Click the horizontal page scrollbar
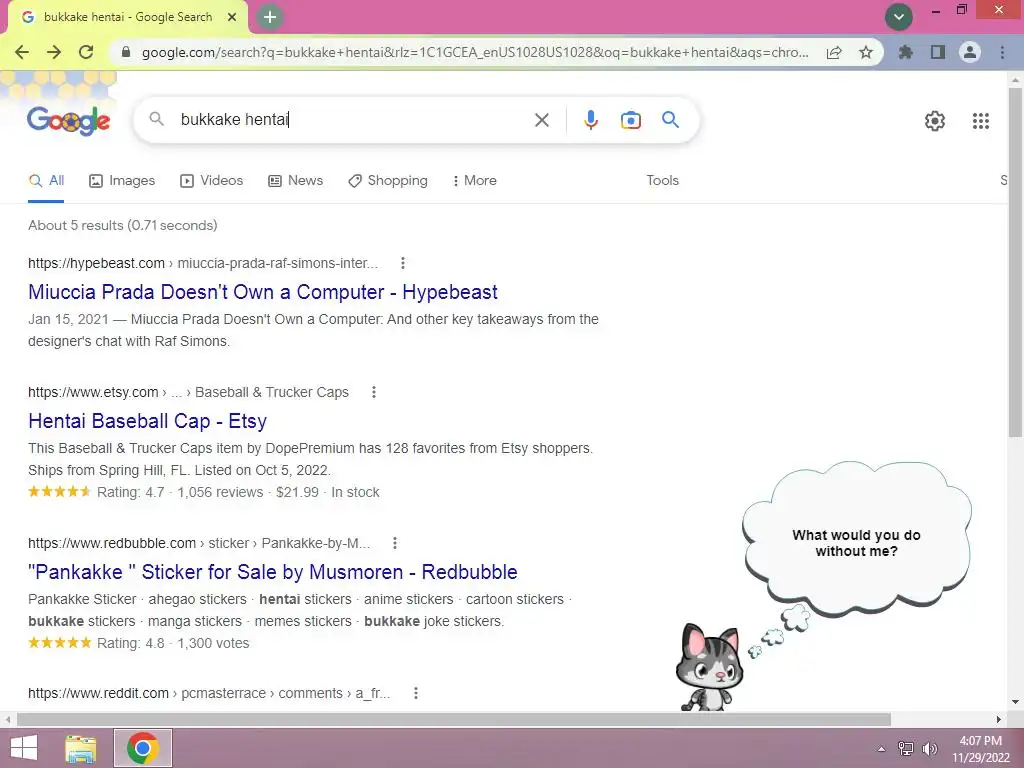Image resolution: width=1024 pixels, height=768 pixels. (454, 720)
